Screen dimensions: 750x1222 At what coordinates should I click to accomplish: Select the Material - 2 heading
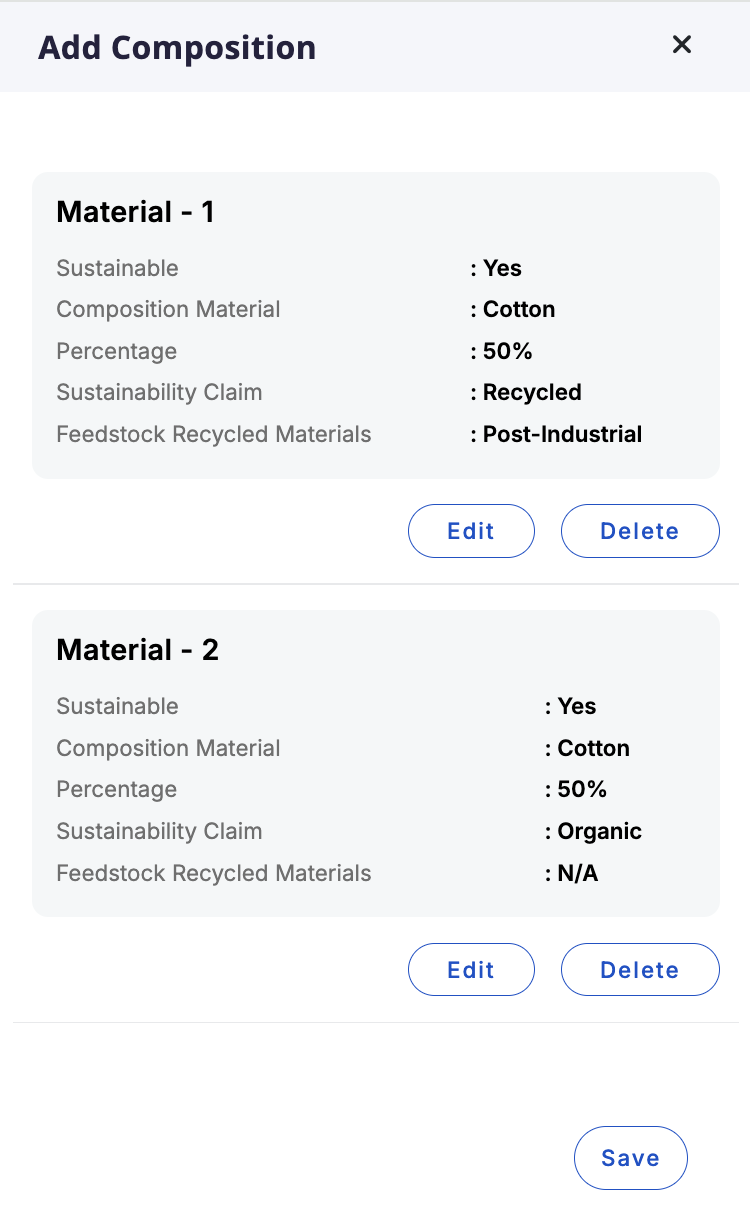137,650
